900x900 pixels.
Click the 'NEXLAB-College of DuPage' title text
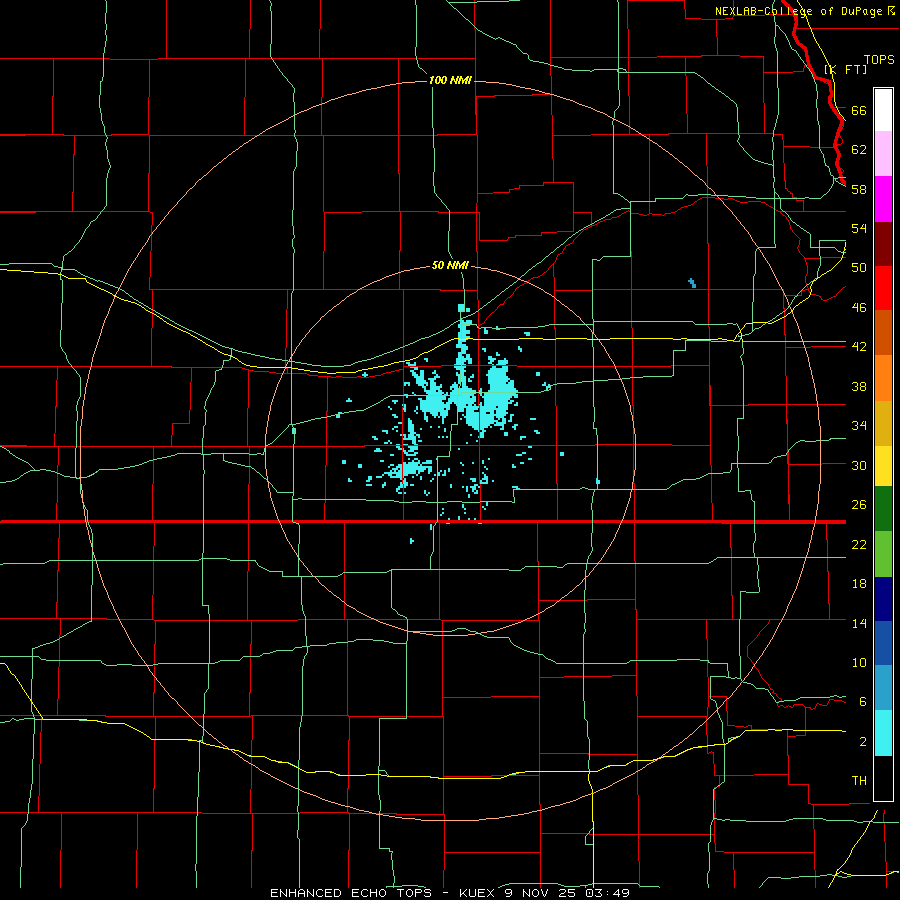[x=800, y=11]
